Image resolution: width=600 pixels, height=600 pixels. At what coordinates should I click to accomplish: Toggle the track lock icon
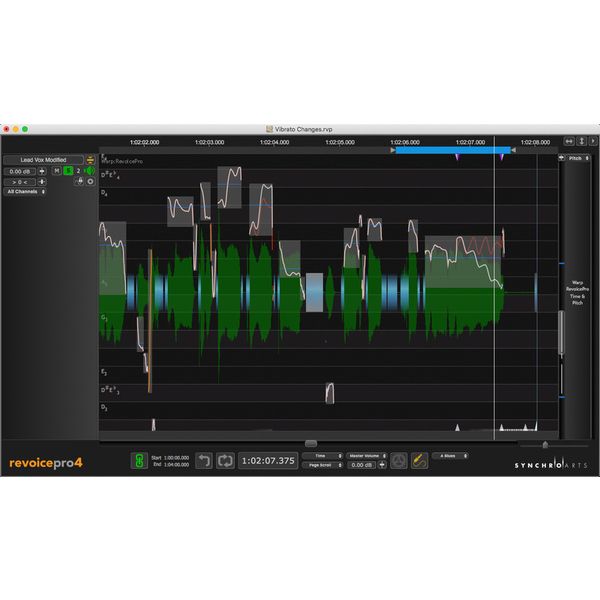coord(79,181)
